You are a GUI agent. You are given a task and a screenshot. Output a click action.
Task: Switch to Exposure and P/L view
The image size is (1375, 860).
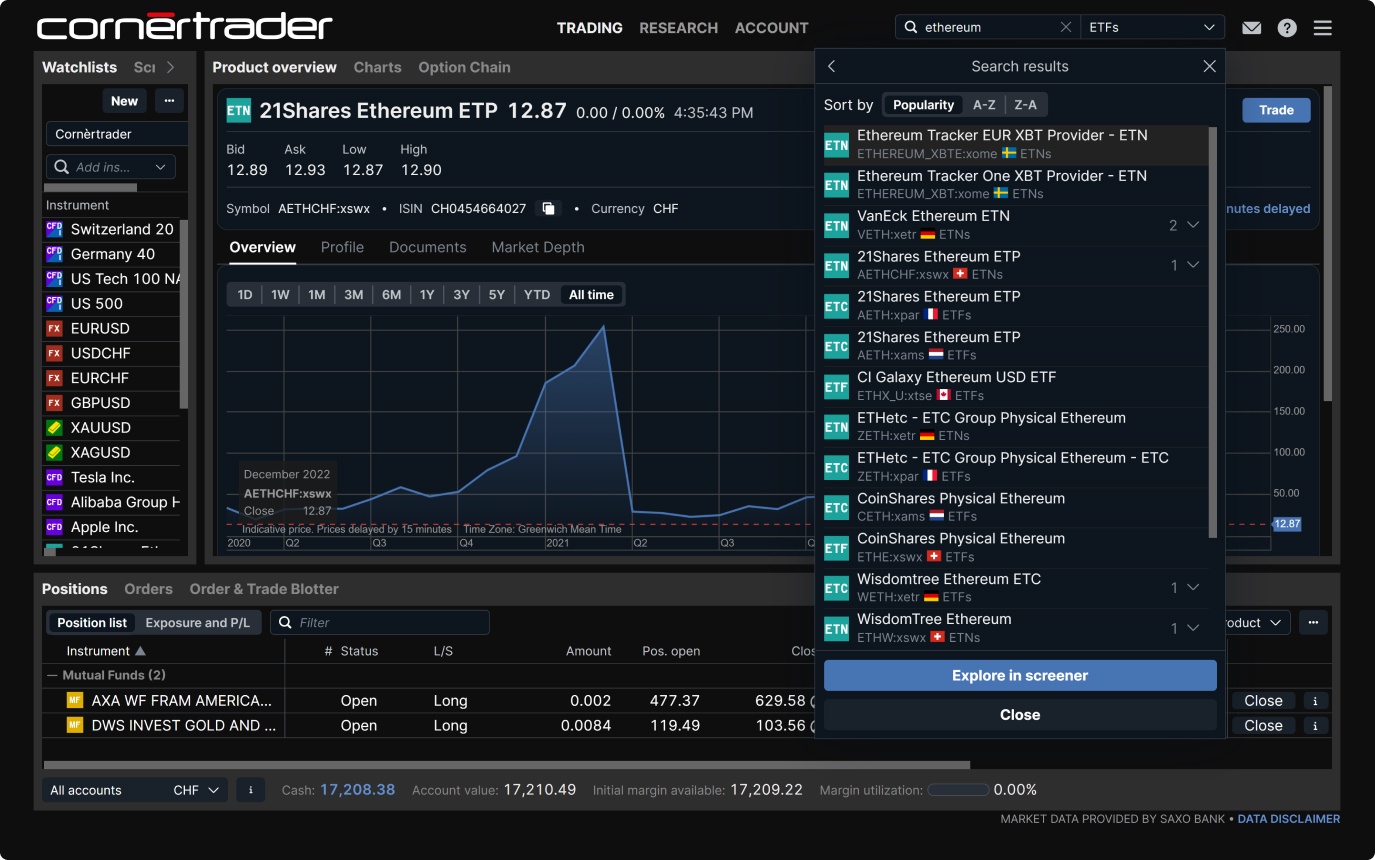197,623
